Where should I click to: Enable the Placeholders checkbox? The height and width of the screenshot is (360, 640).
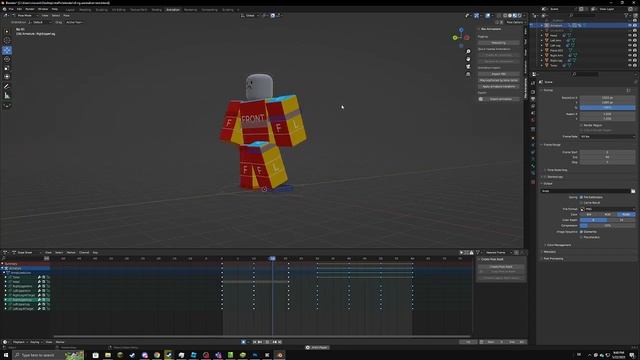click(x=581, y=237)
